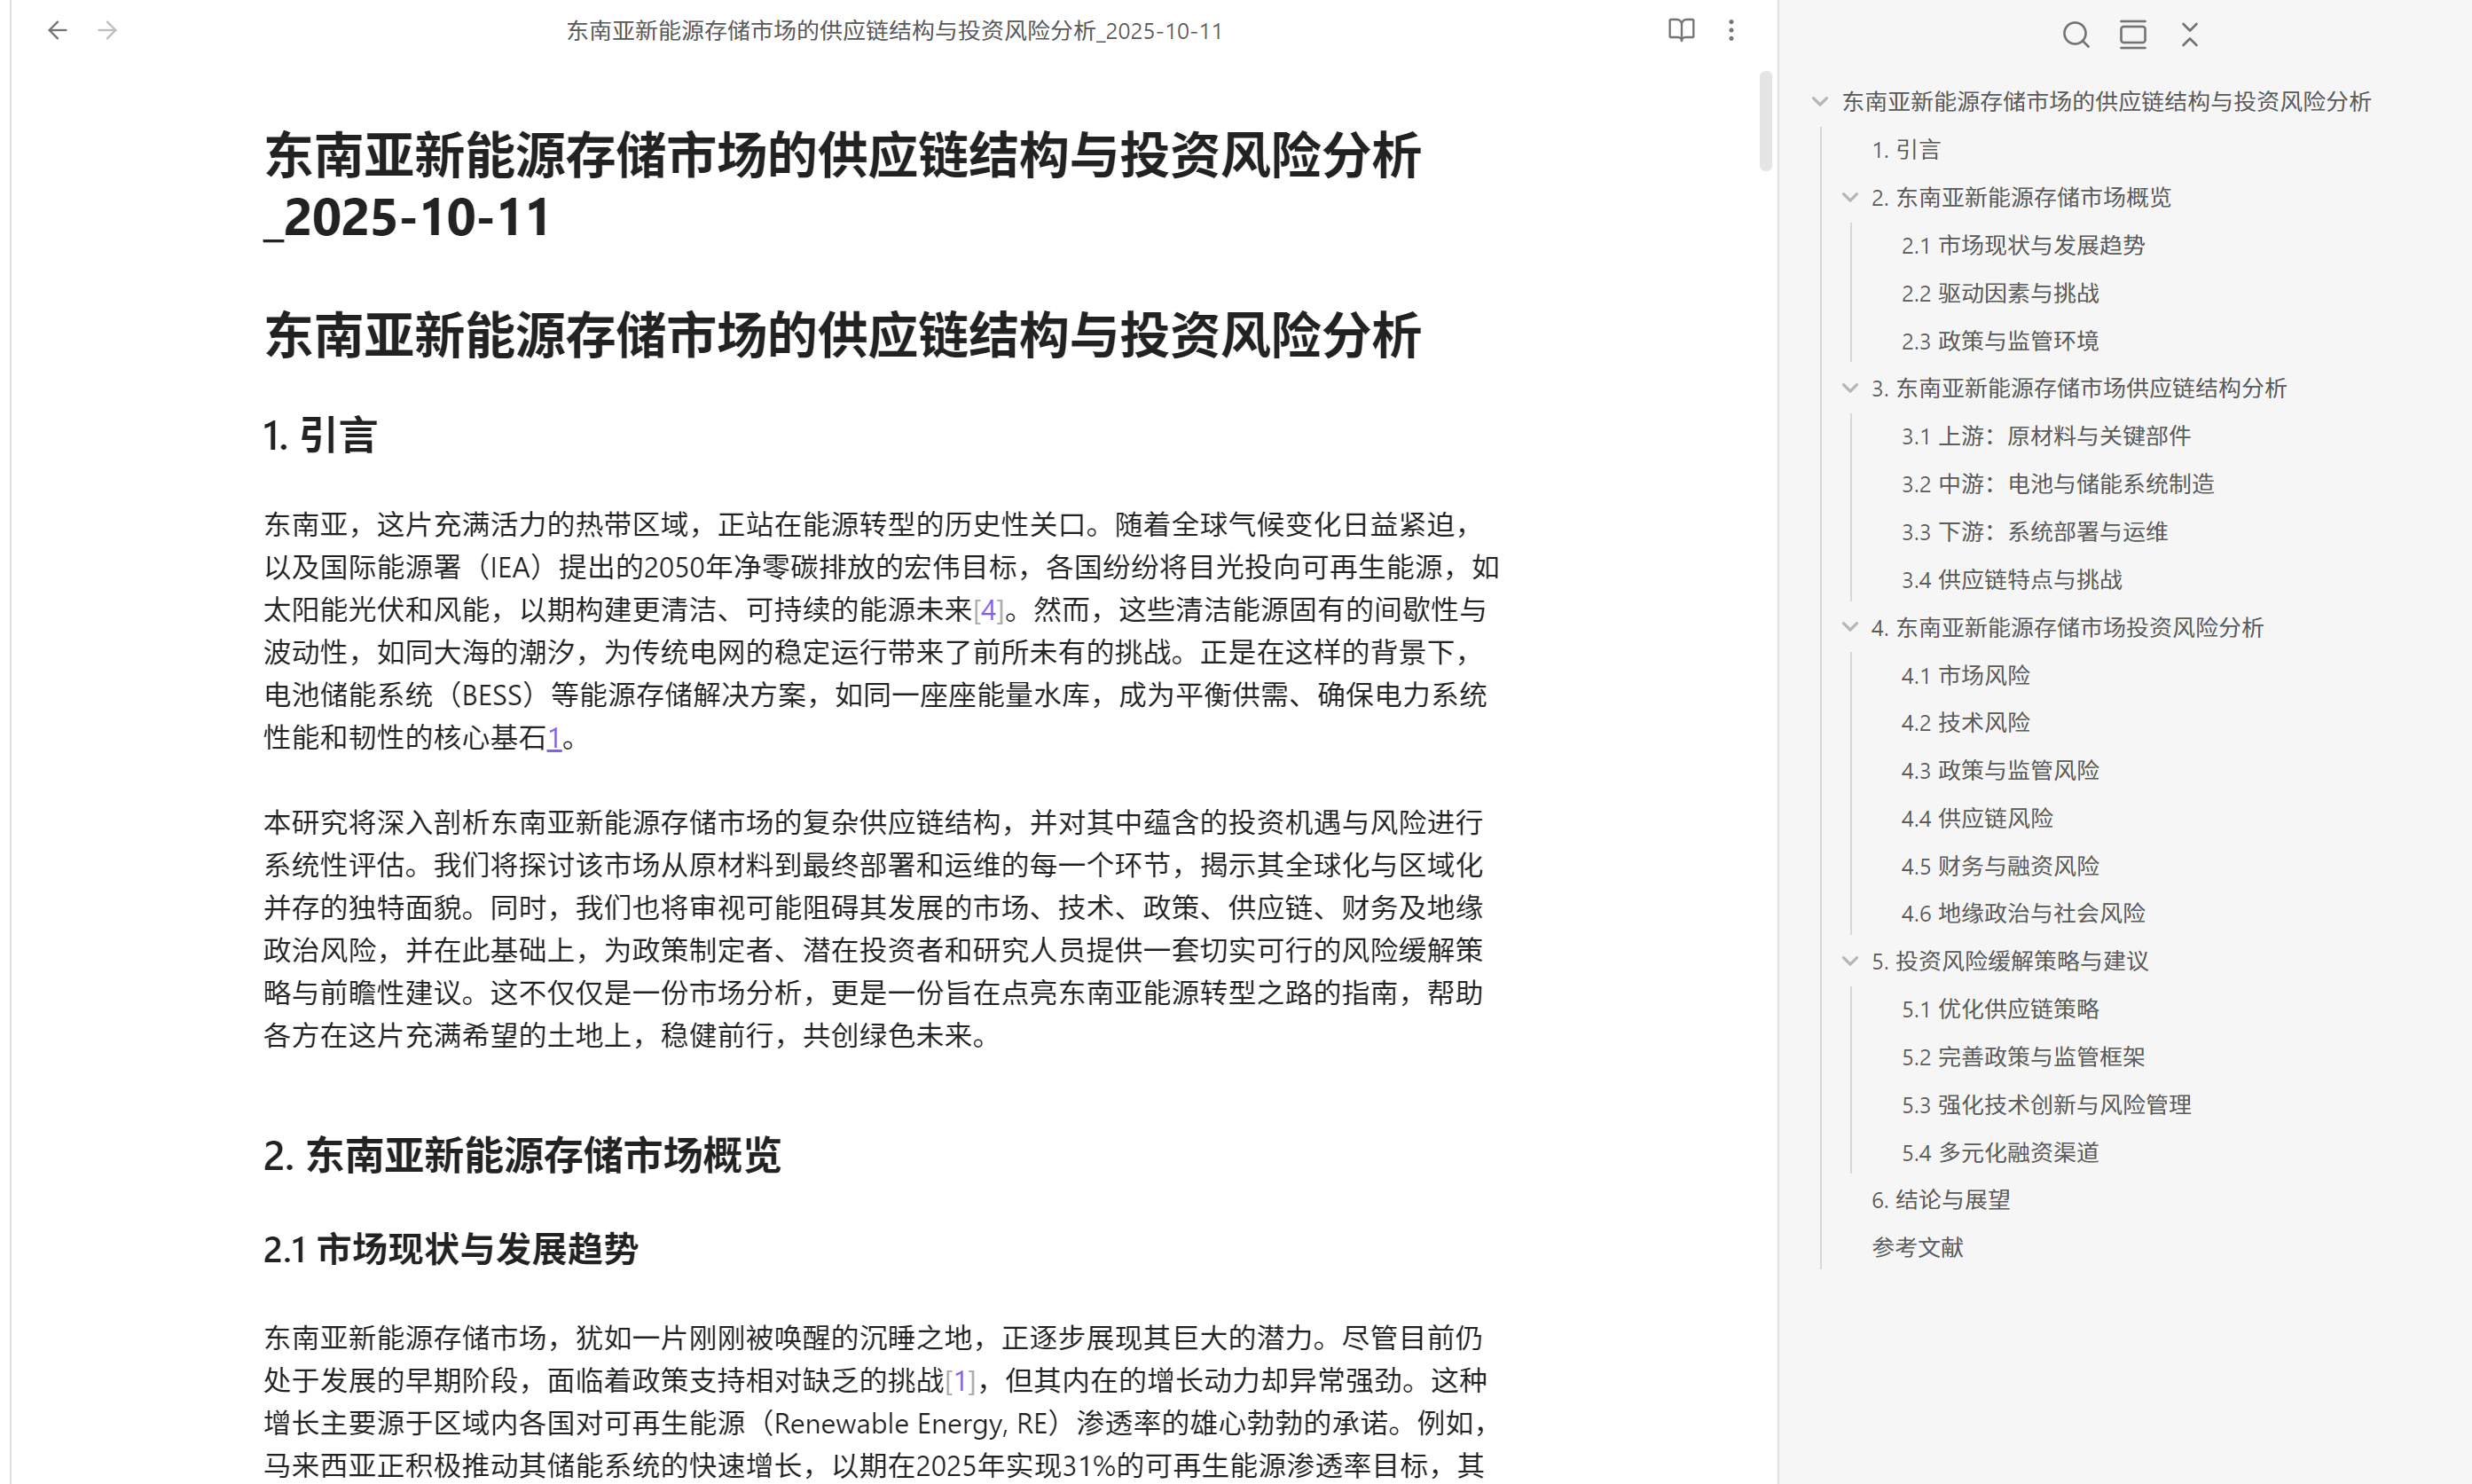Collapse section 5 投资风险缓解策略 chevron
The height and width of the screenshot is (1484, 2472).
tap(1850, 961)
